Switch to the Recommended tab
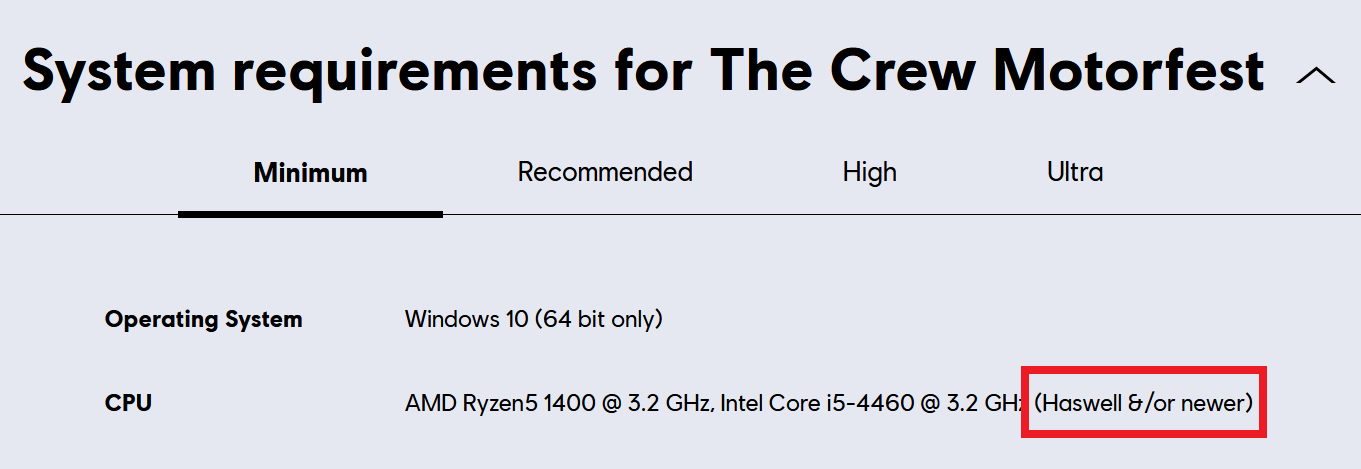 tap(605, 172)
